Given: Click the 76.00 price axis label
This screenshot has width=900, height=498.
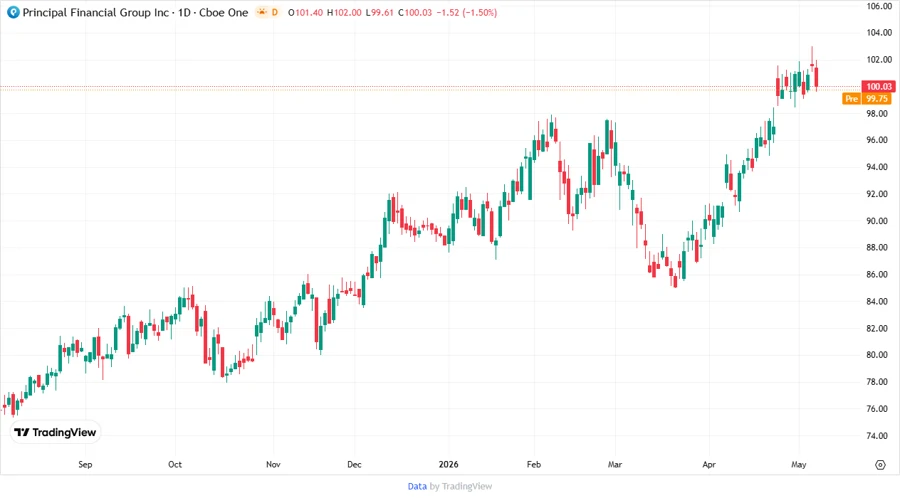Looking at the screenshot, I should coord(879,408).
